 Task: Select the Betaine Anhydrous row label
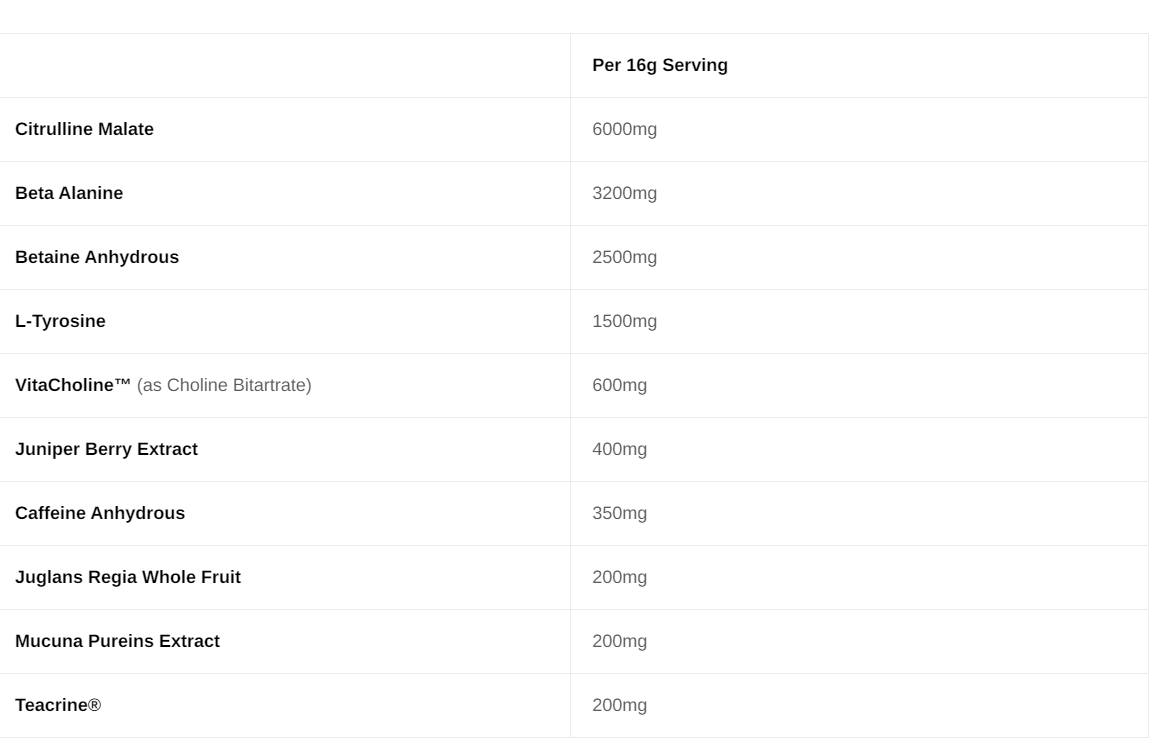pos(97,257)
